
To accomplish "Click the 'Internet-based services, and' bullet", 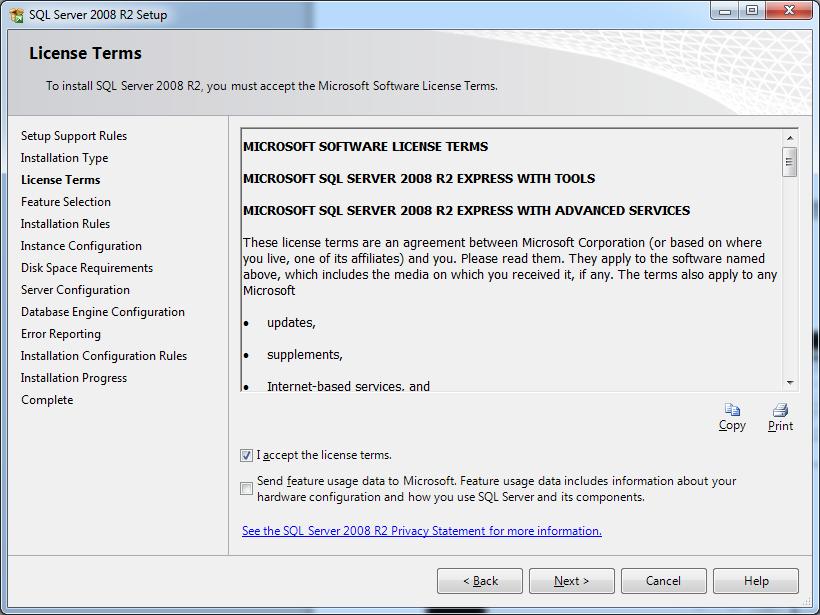I will pos(348,386).
